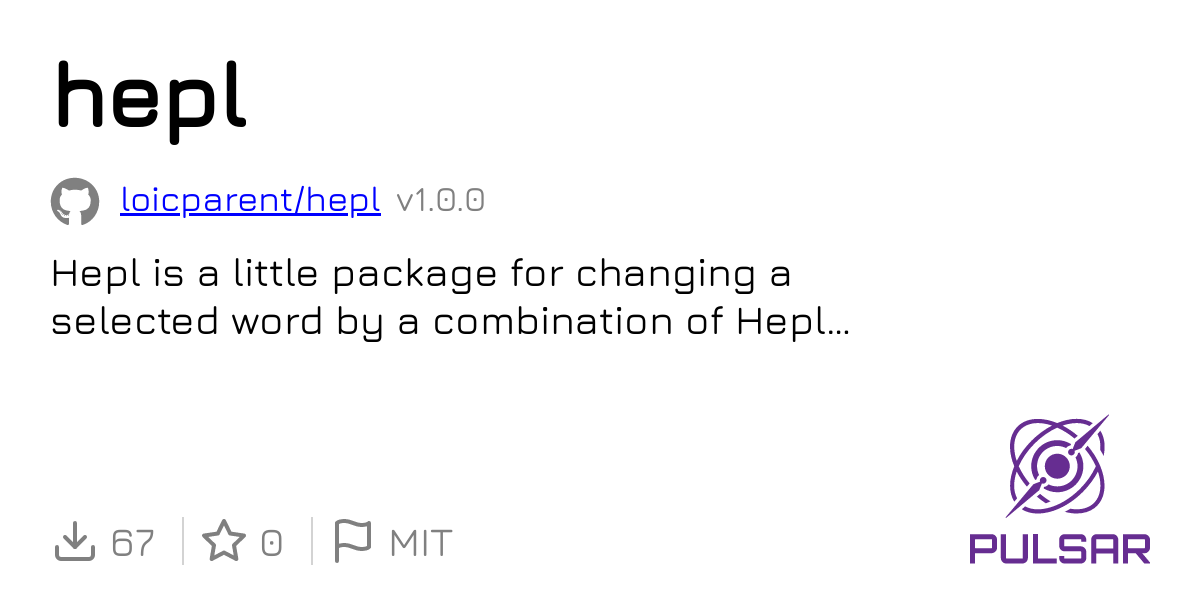Click description line starting "Hepl is a little"
Screen dimensions: 1200x600
click(421, 274)
